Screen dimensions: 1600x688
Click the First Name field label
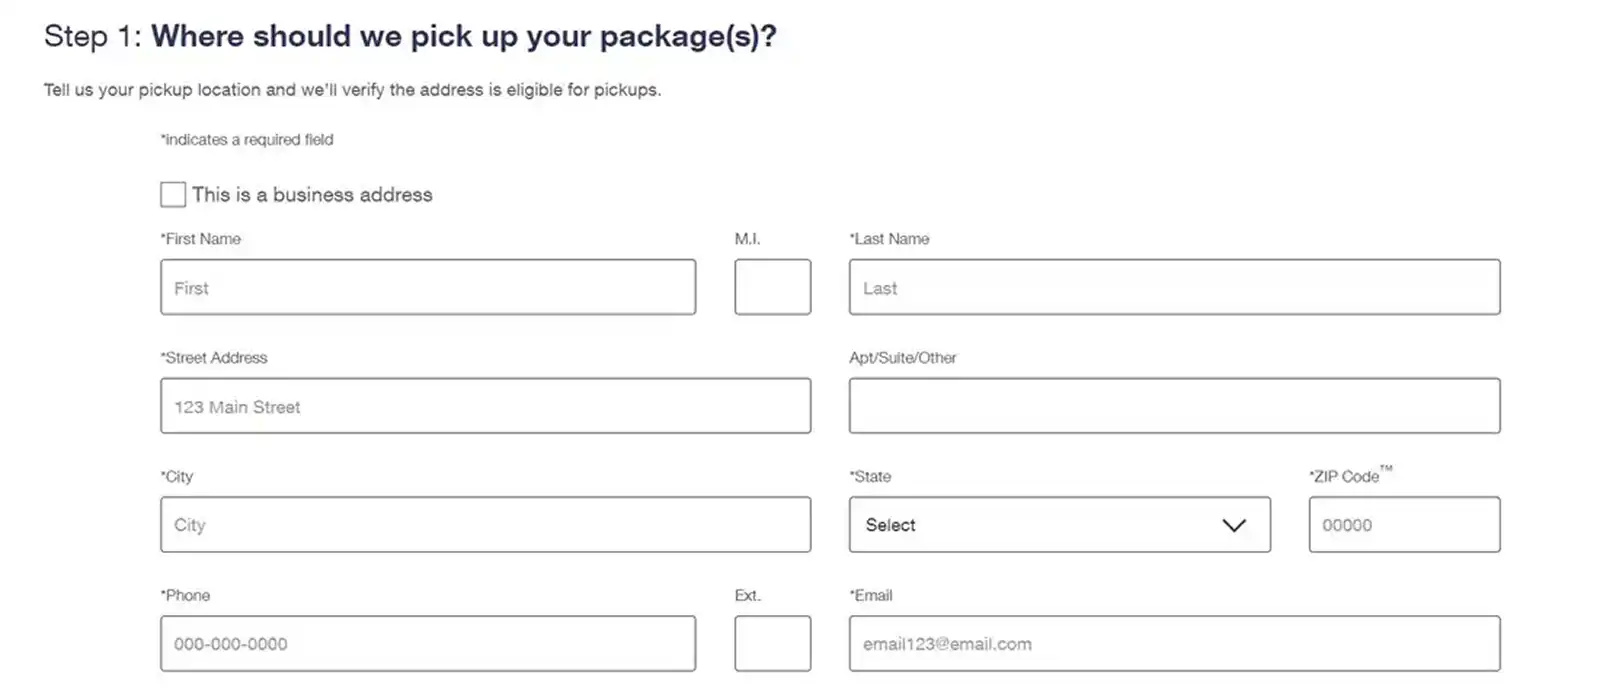tap(201, 239)
